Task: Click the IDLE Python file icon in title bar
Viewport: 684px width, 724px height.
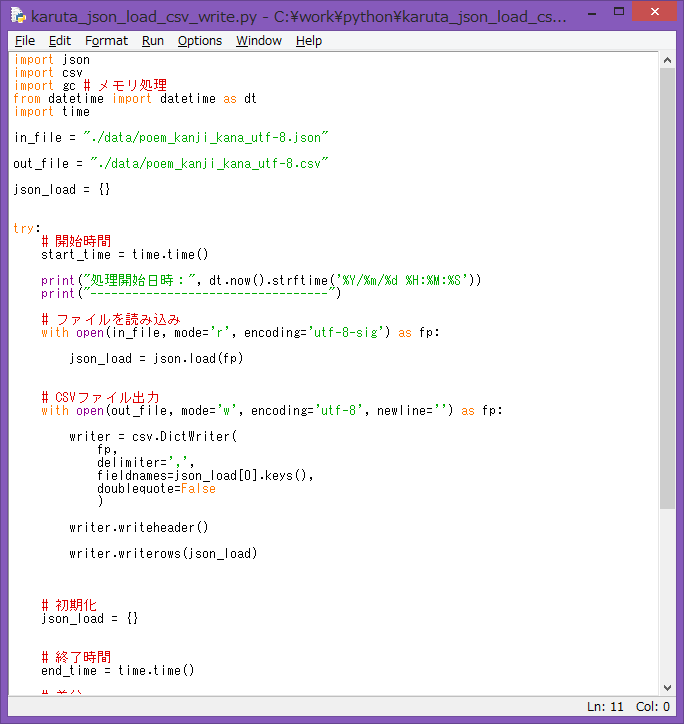Action: pyautogui.click(x=18, y=17)
